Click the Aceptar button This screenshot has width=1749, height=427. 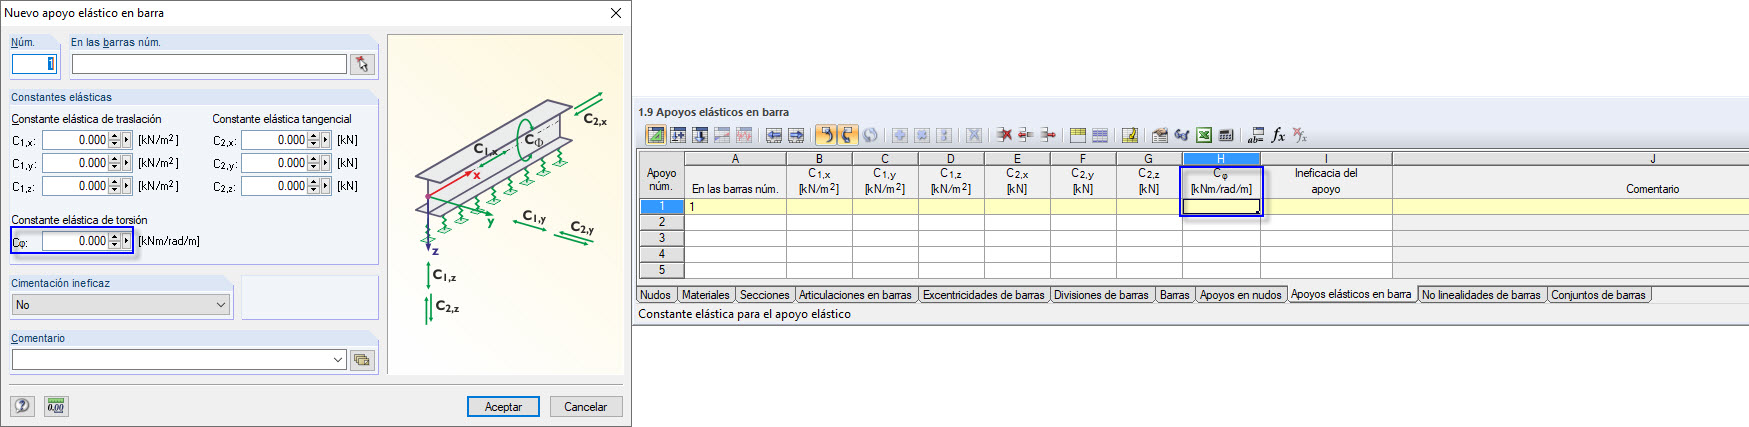point(503,407)
